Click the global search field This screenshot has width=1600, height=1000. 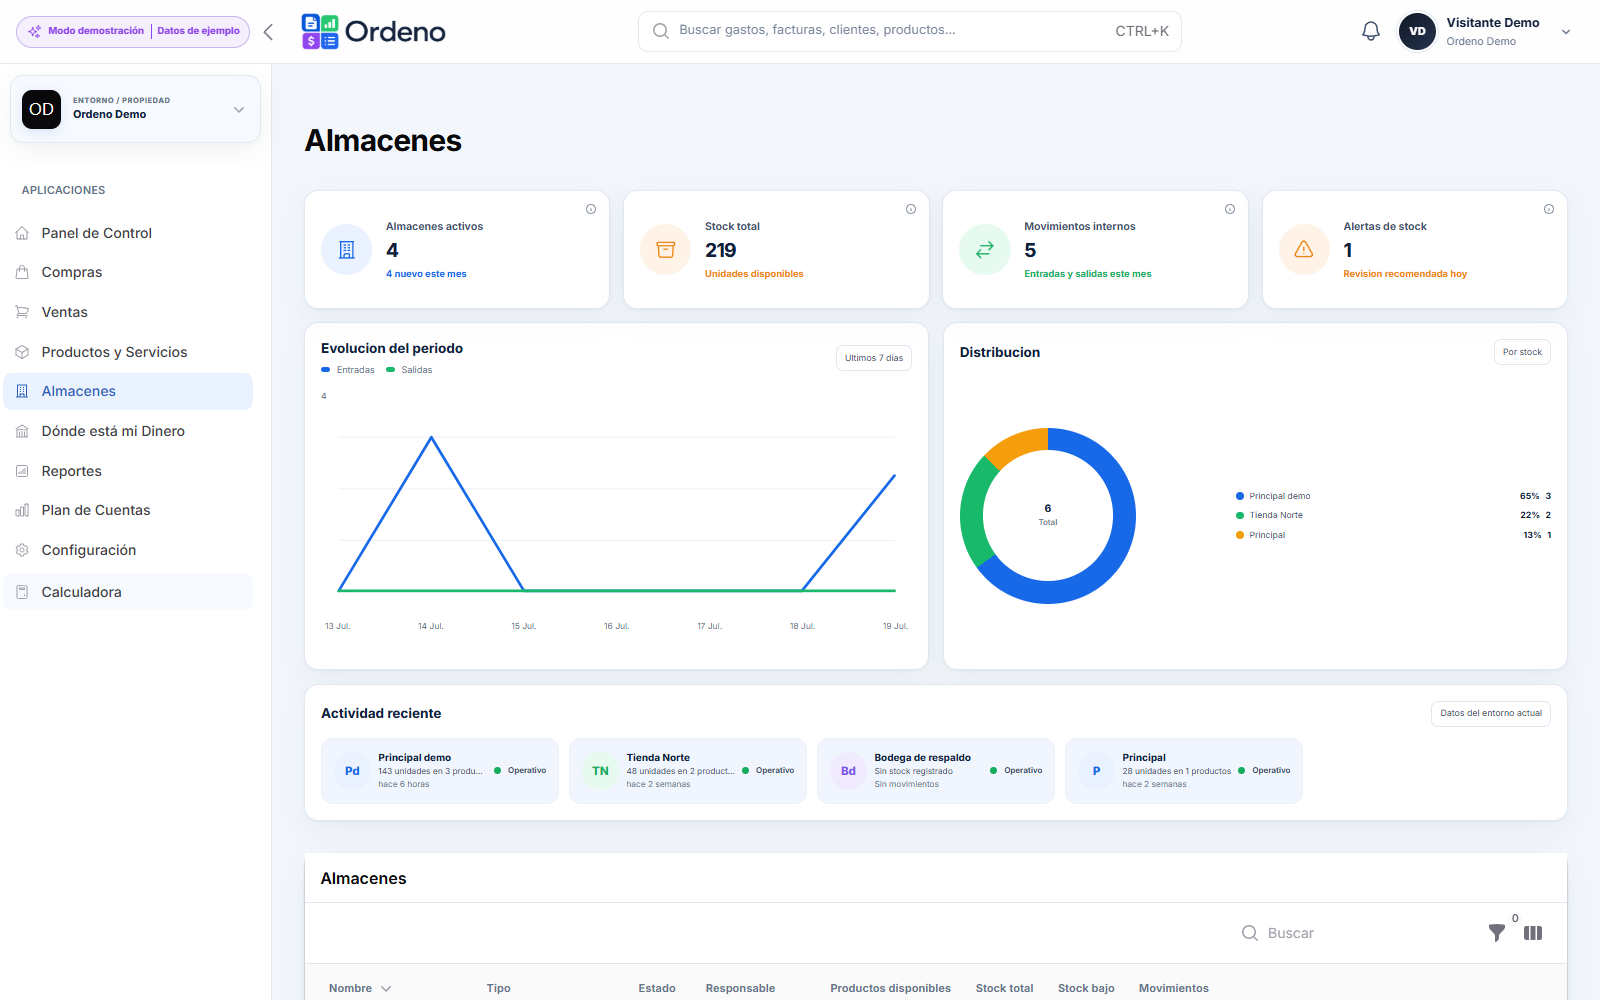(x=910, y=31)
